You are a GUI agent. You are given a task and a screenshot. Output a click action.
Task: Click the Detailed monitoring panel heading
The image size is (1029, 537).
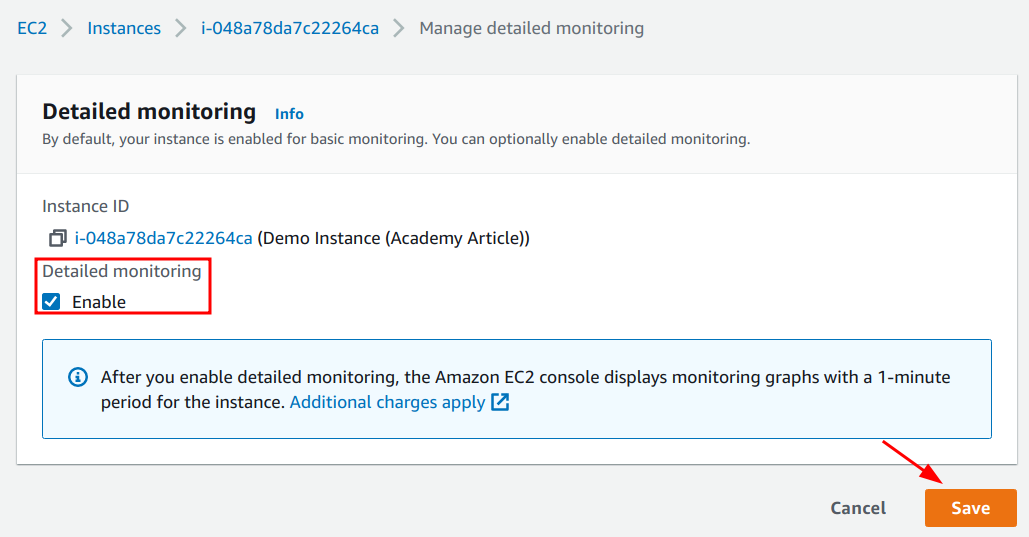[x=149, y=112]
